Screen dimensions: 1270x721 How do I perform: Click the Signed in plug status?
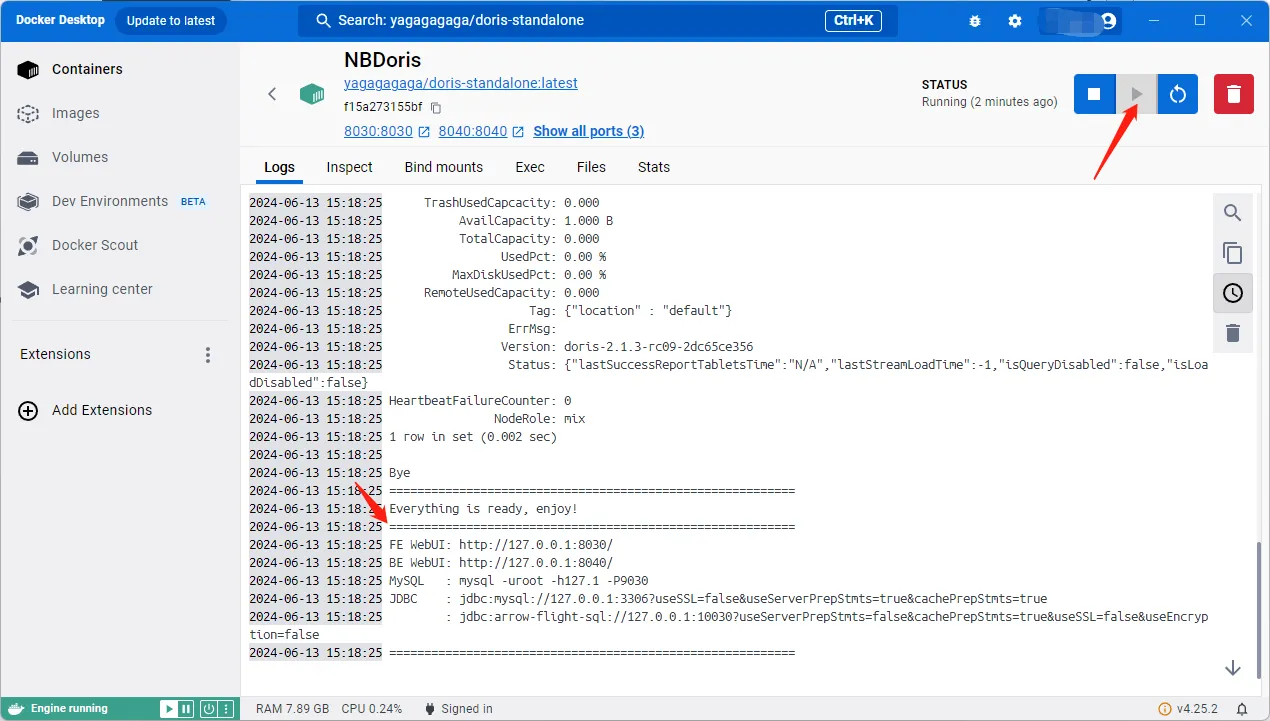pos(459,709)
